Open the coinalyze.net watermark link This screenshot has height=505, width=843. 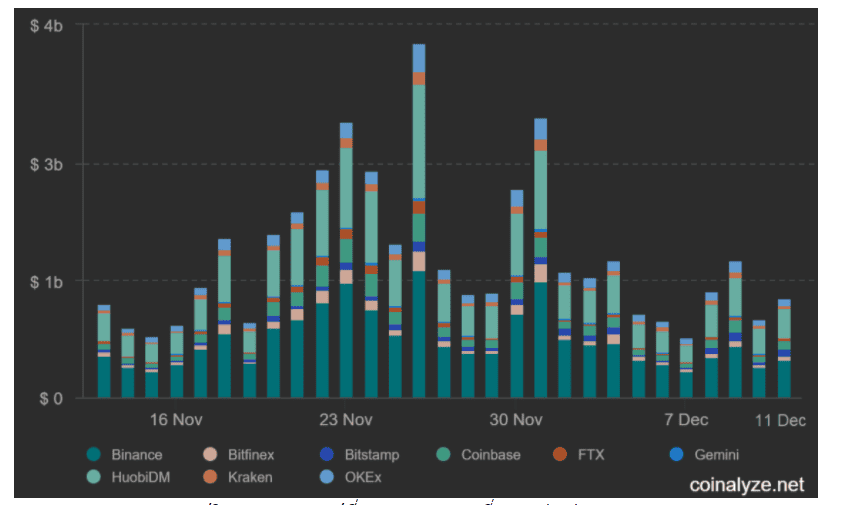click(x=747, y=485)
